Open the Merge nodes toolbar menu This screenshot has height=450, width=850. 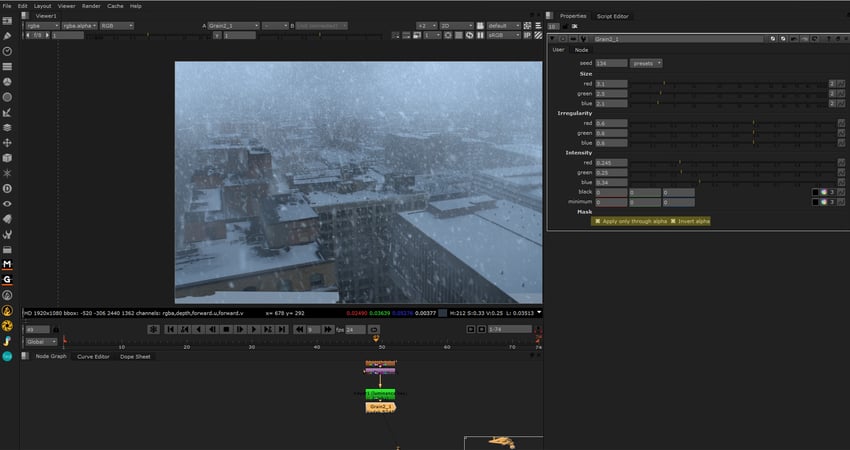click(x=7, y=127)
